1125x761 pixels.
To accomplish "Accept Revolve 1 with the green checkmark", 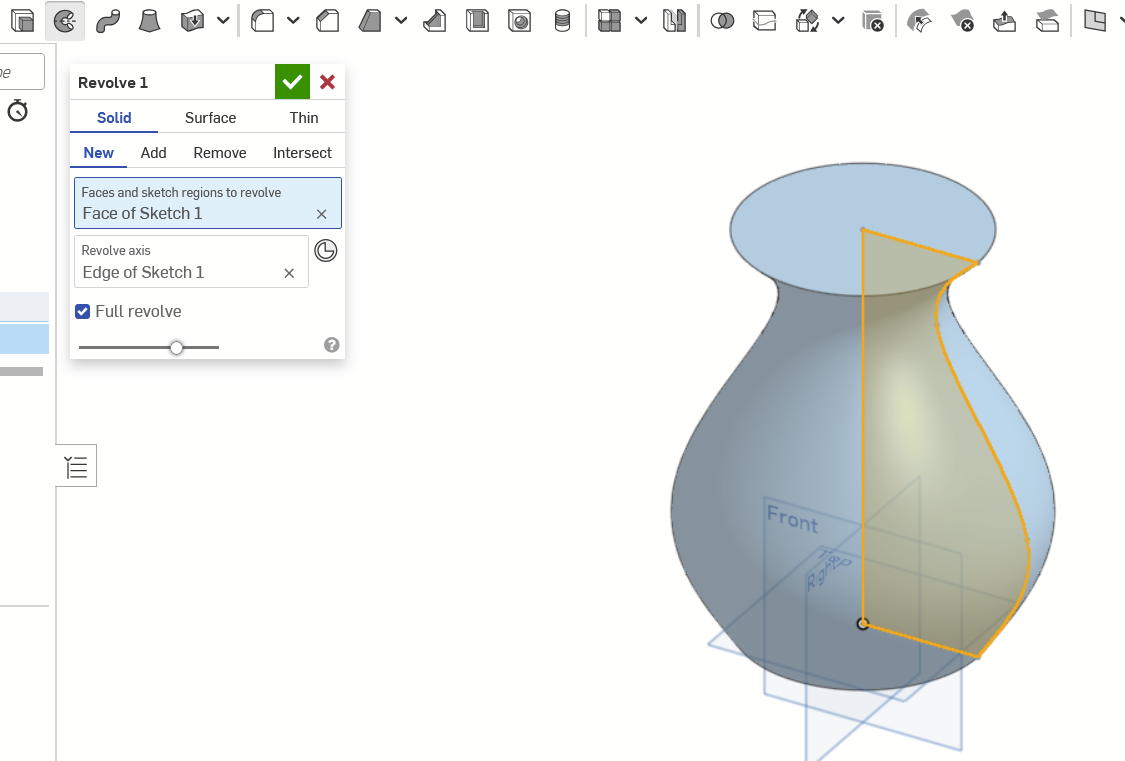I will (292, 82).
